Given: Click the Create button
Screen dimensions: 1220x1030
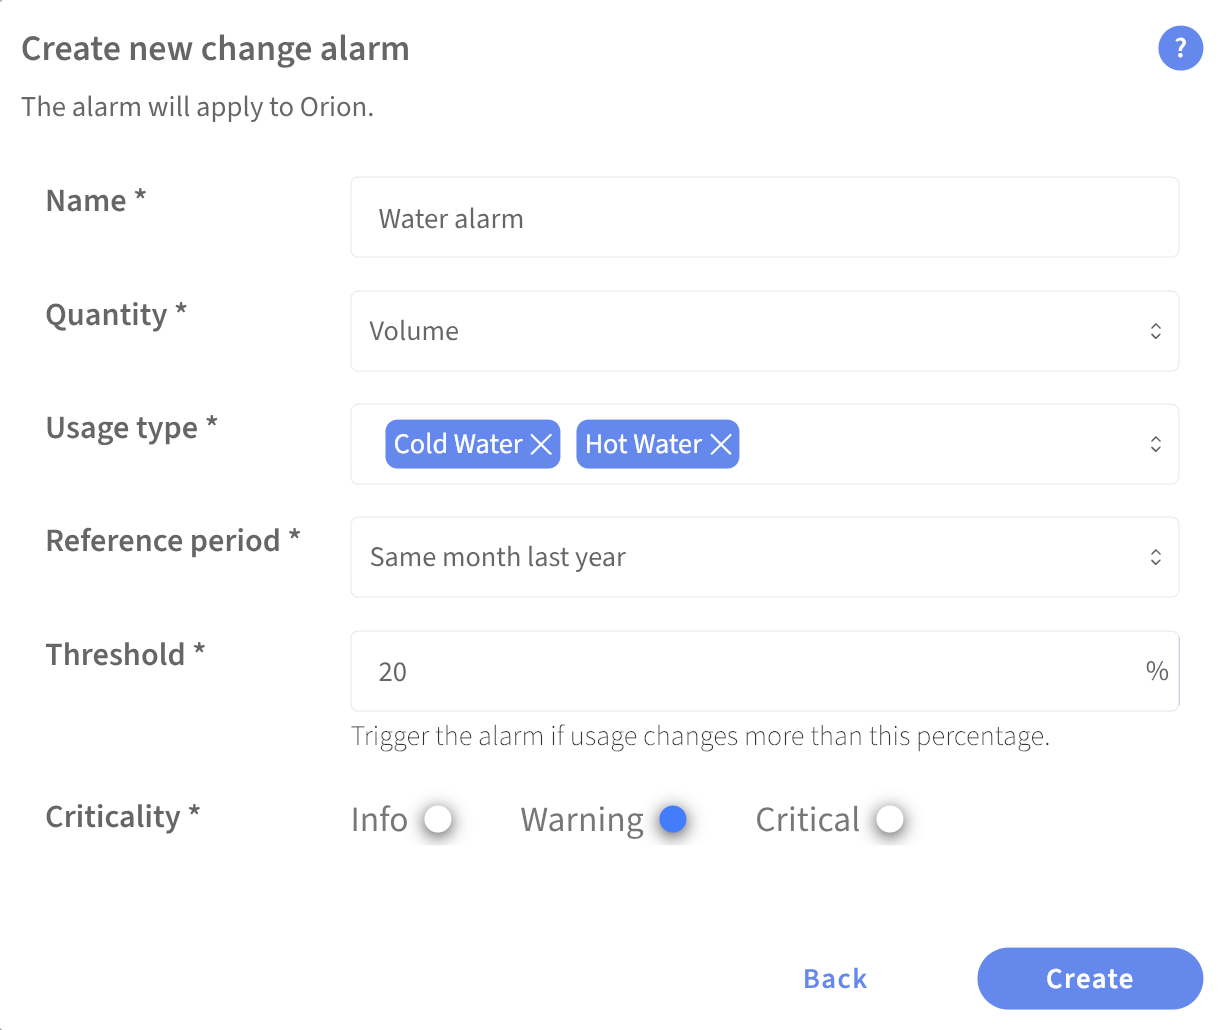Looking at the screenshot, I should [x=1090, y=978].
